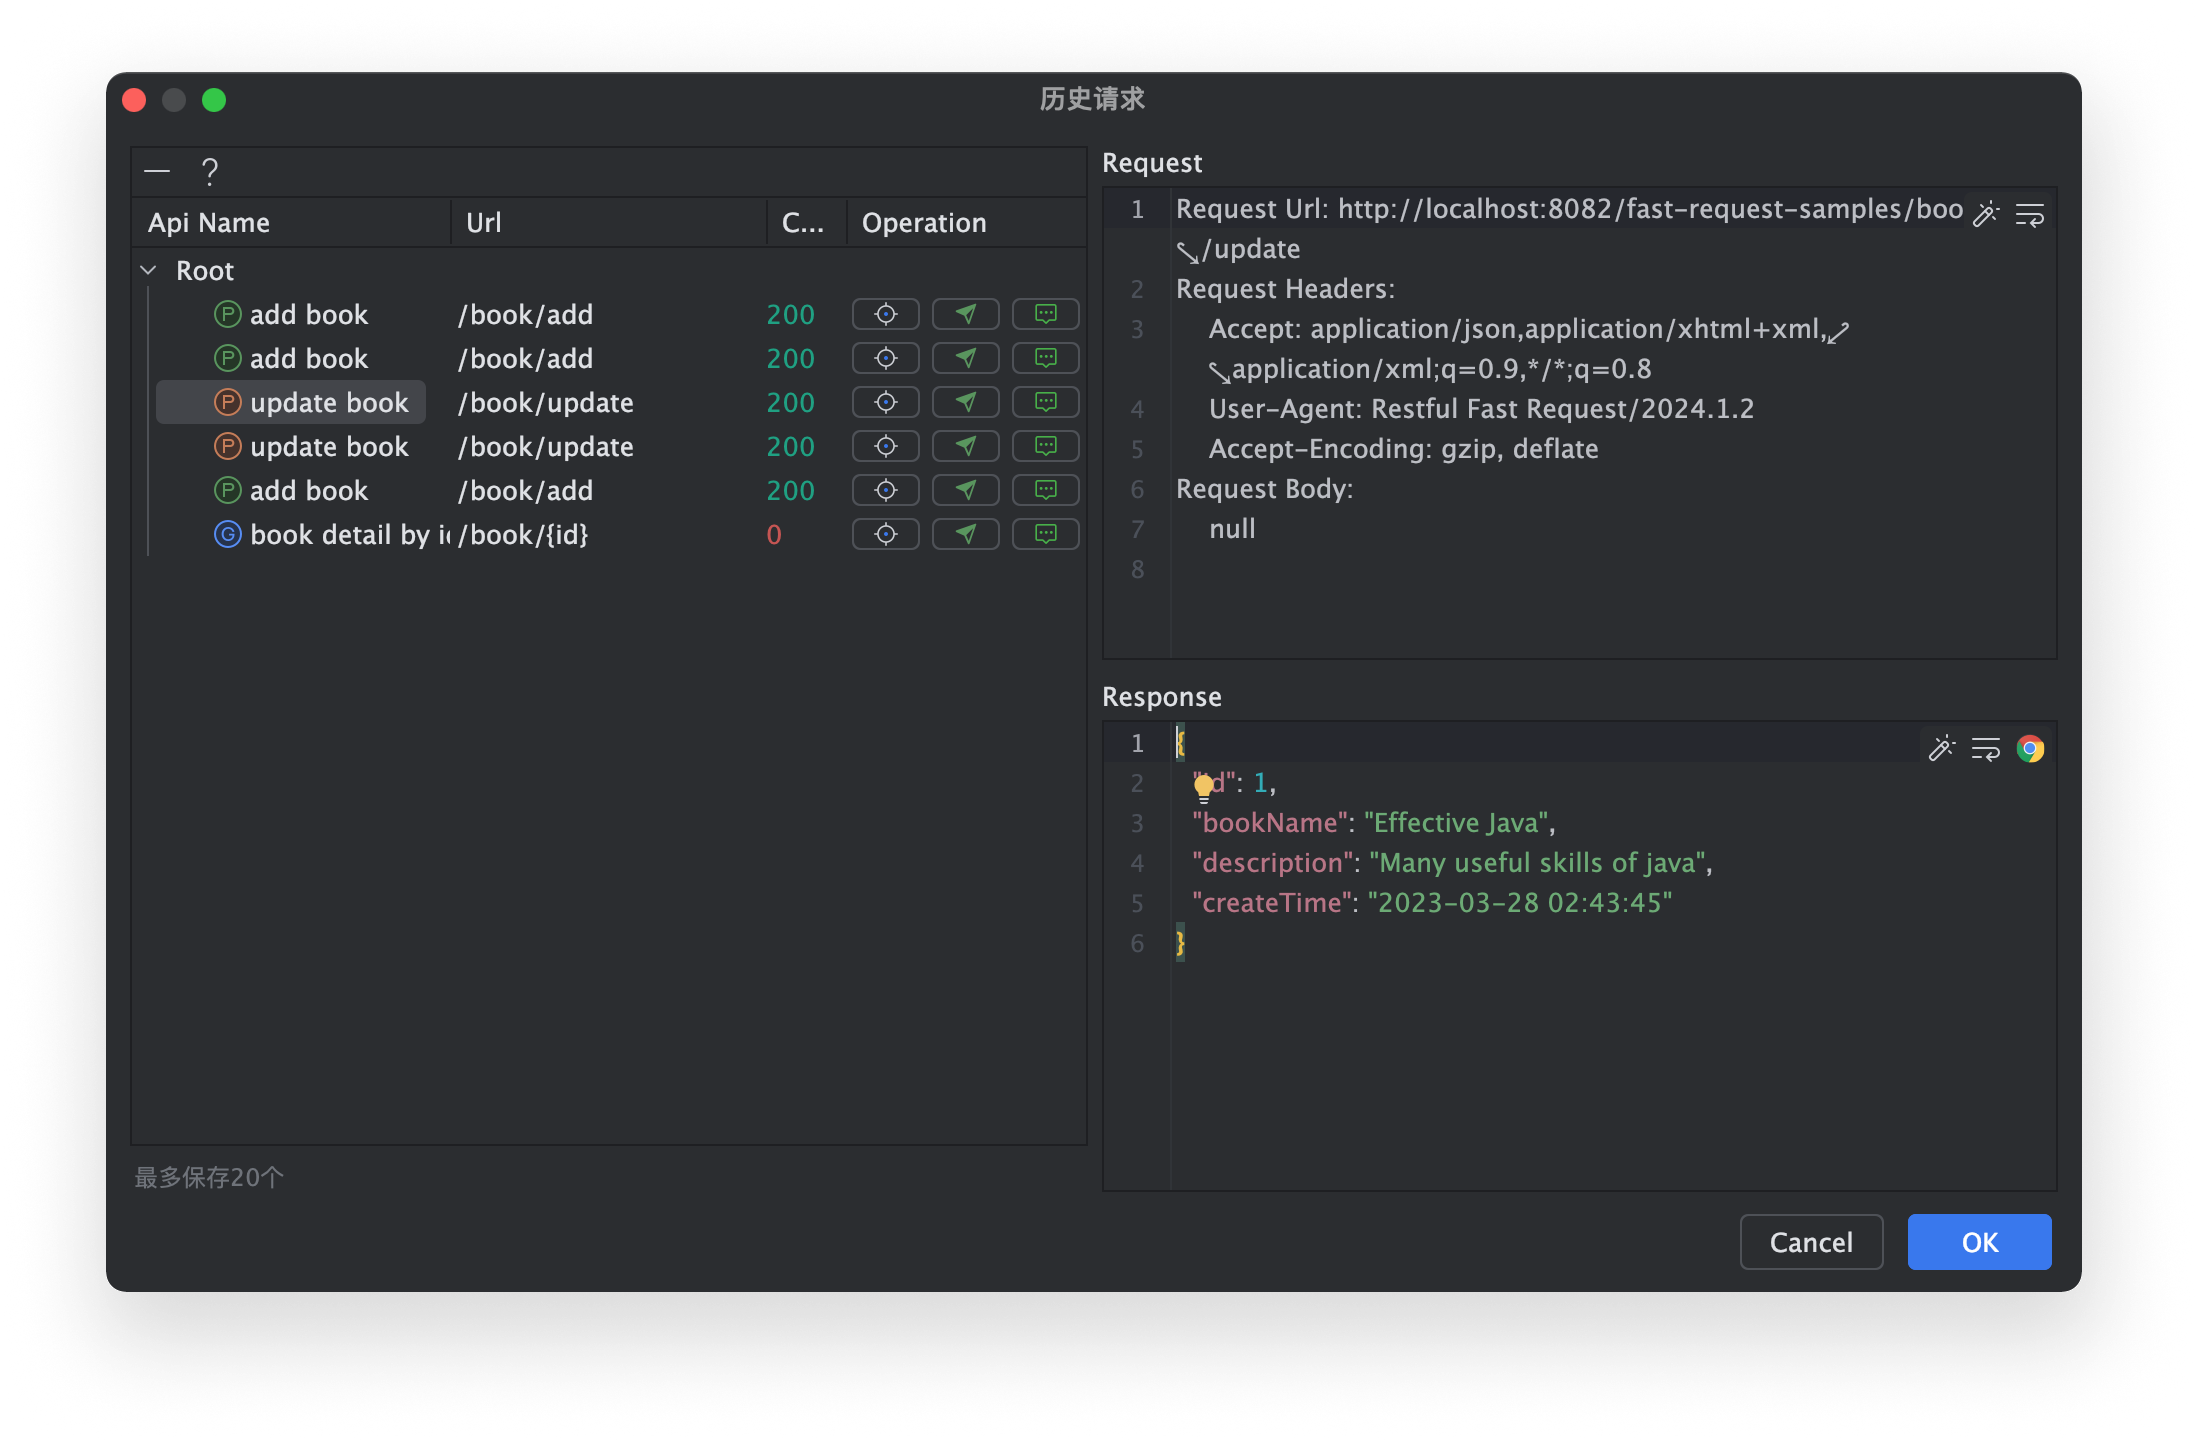Click the send request icon for selected update book

pos(965,402)
